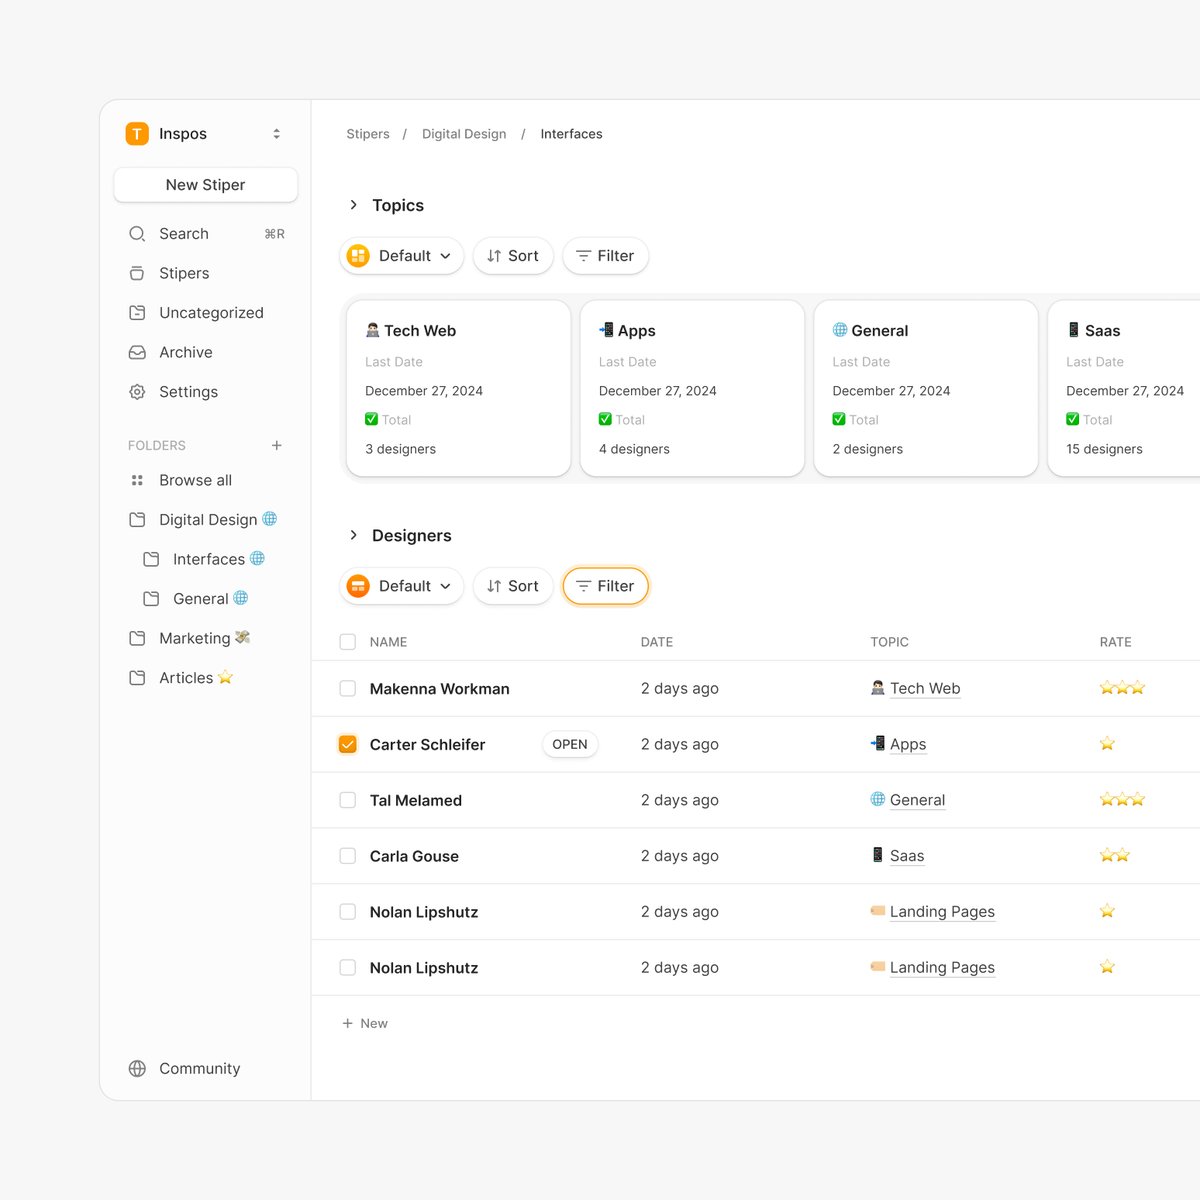Image resolution: width=1200 pixels, height=1200 pixels.
Task: Click the Interfaces subfolder icon
Action: click(151, 559)
